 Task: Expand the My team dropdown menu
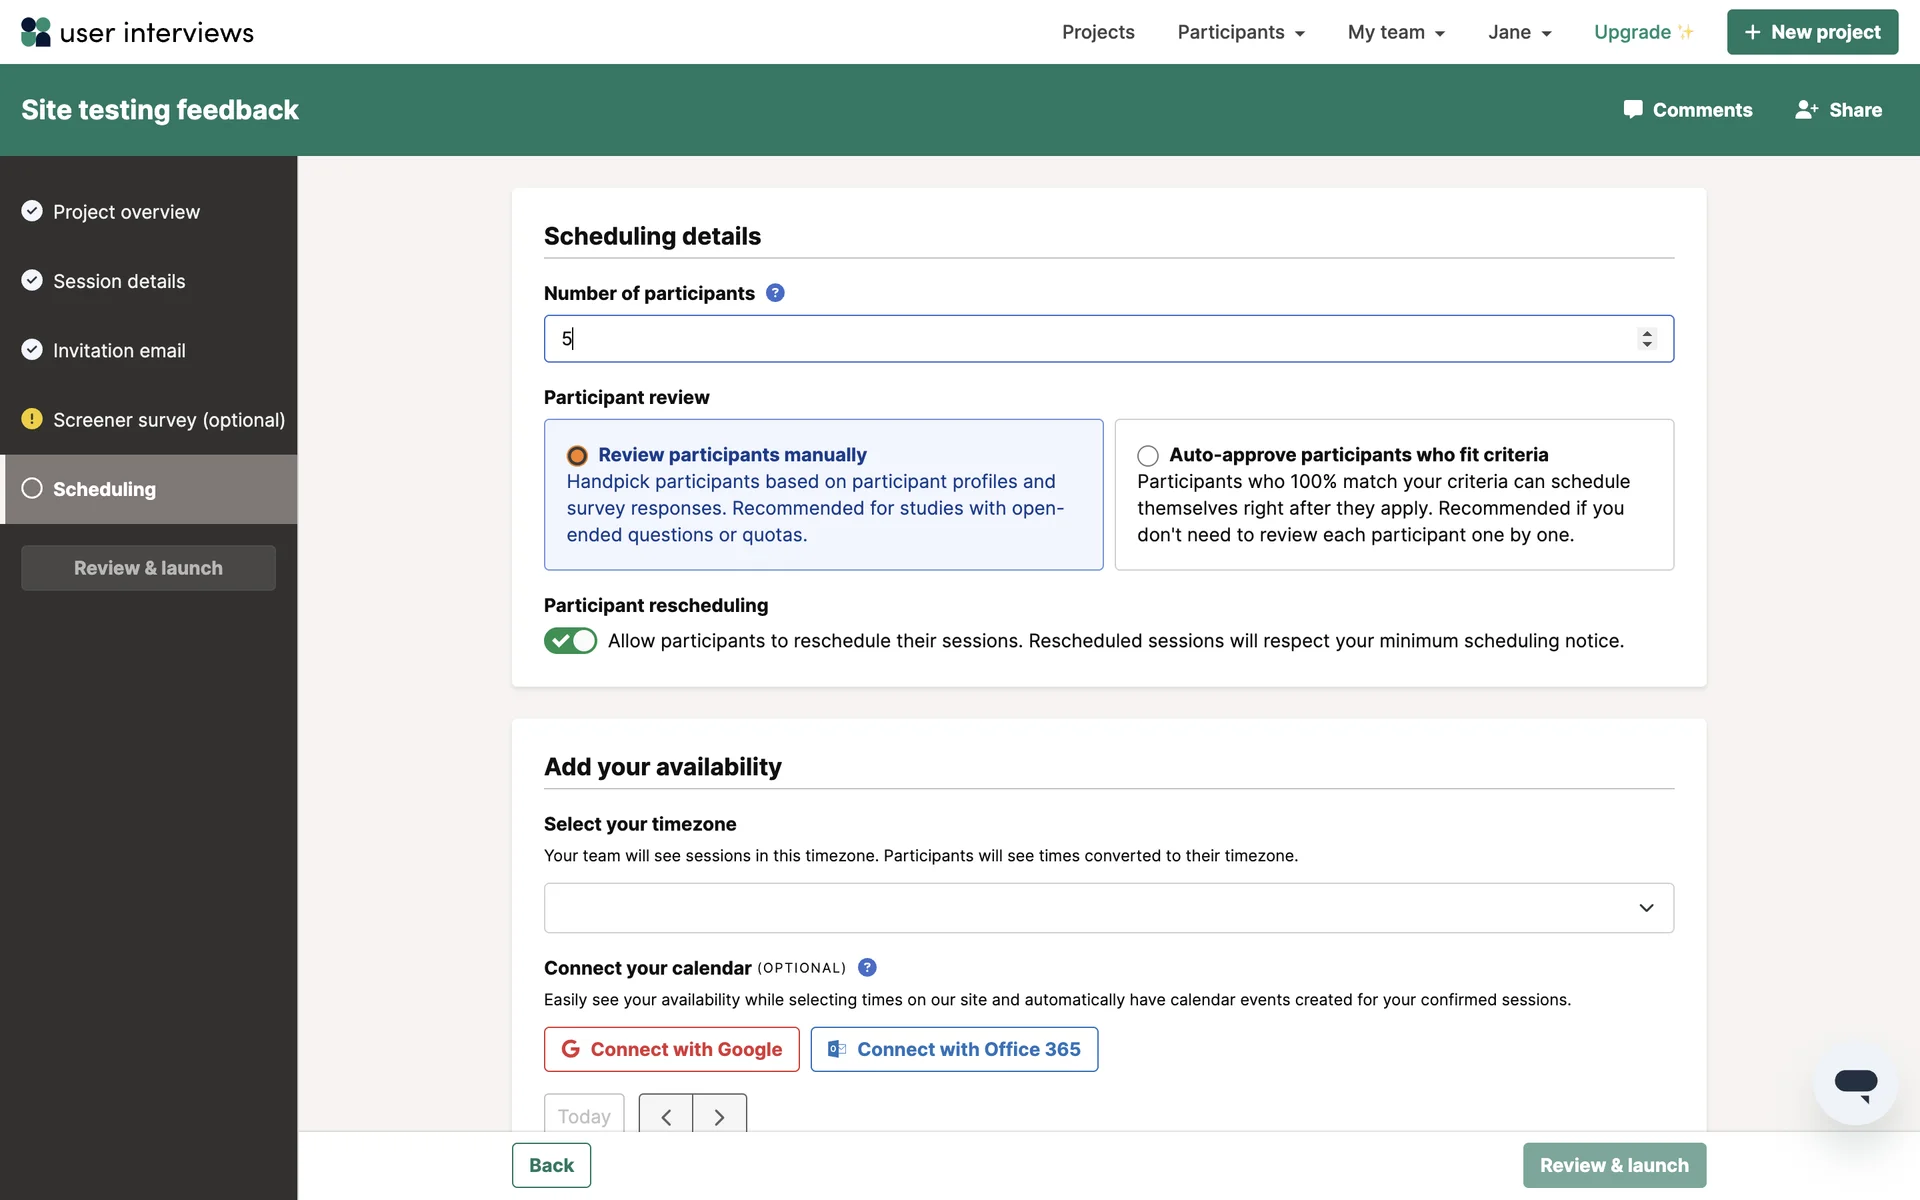[1396, 32]
